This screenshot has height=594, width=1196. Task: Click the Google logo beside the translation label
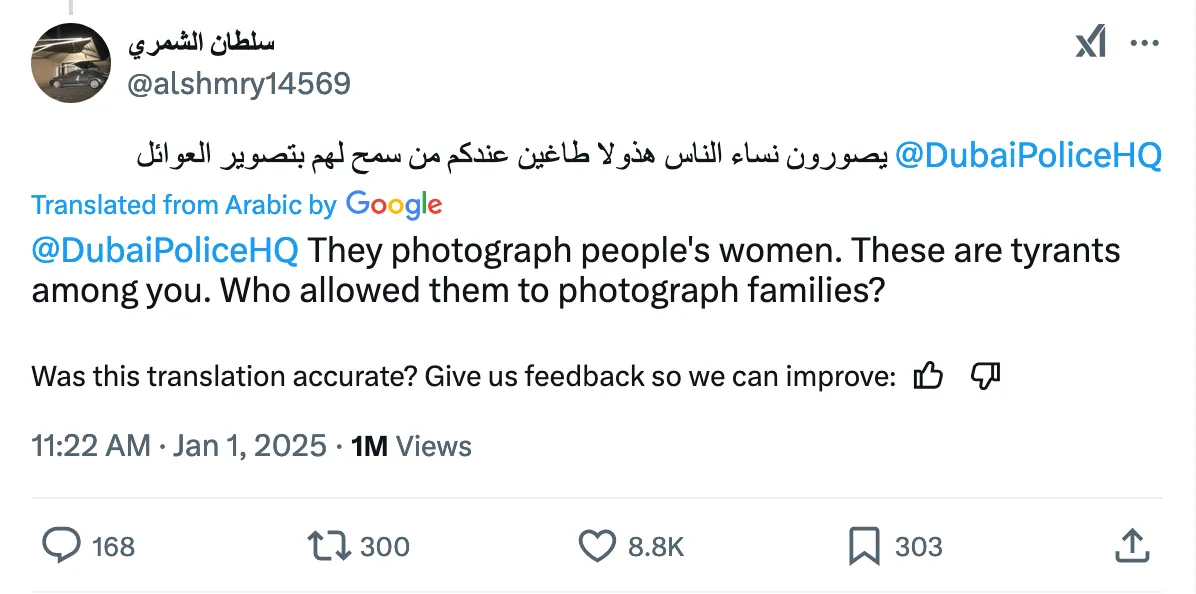394,205
